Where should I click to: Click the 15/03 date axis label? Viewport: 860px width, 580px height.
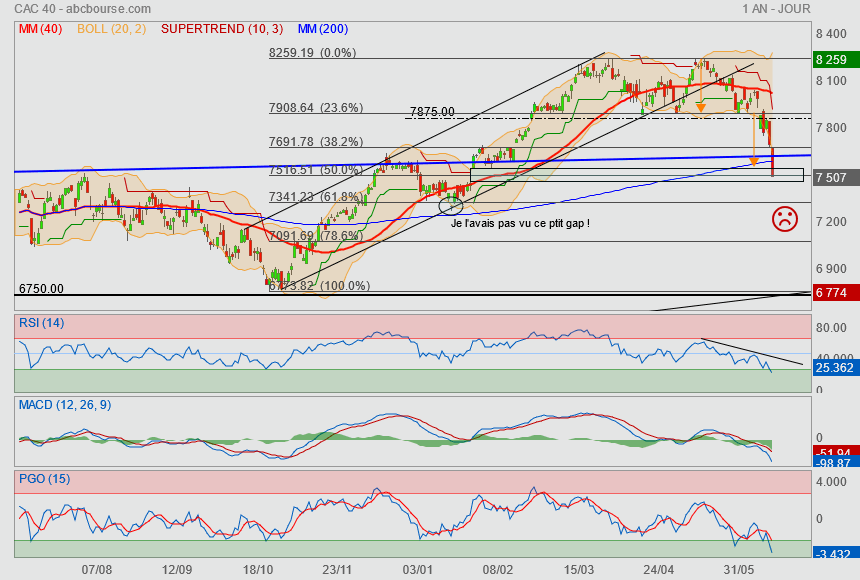pos(579,570)
